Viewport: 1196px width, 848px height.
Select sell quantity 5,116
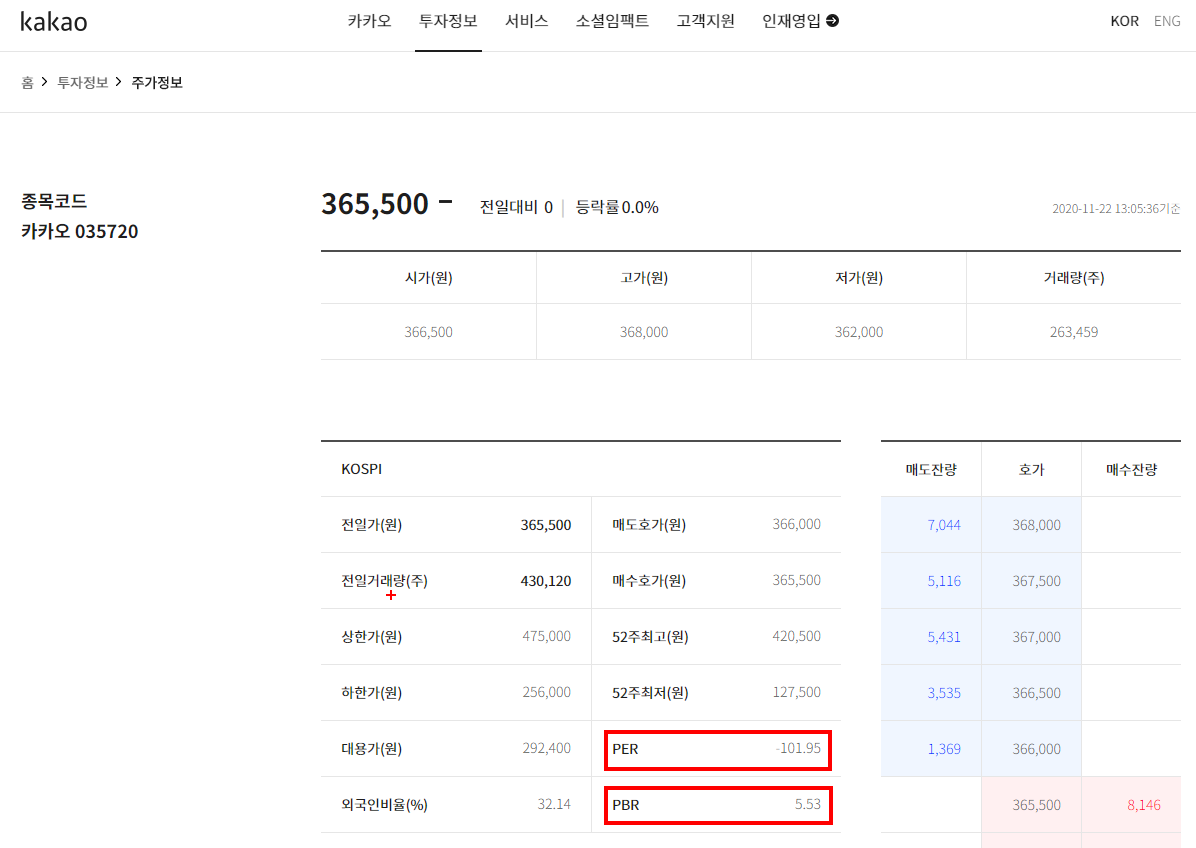[x=944, y=581]
